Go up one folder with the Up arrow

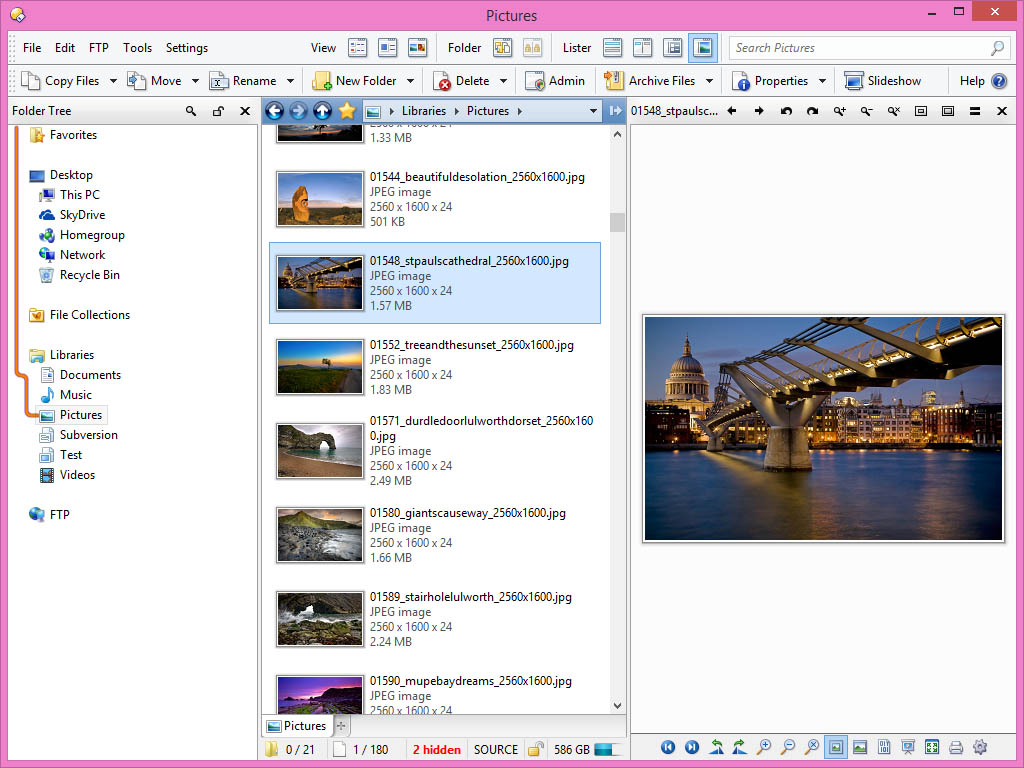[x=322, y=111]
